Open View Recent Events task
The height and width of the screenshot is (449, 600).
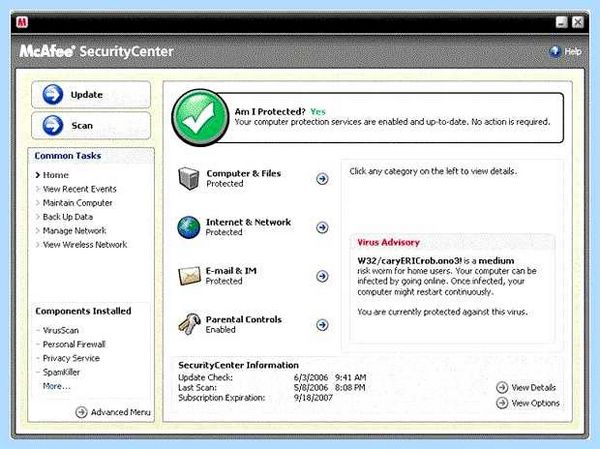(80, 189)
